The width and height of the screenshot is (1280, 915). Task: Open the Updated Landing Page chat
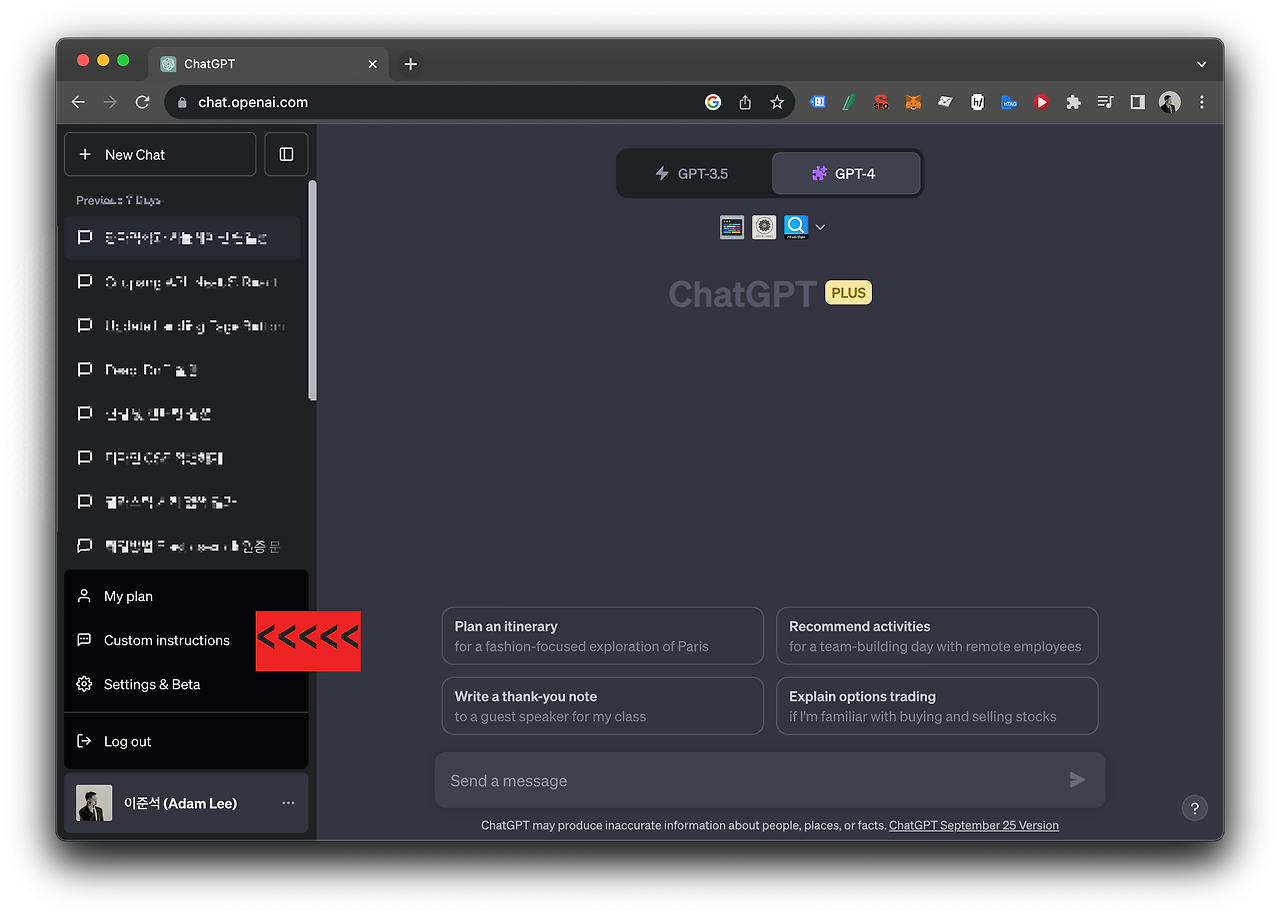point(182,326)
